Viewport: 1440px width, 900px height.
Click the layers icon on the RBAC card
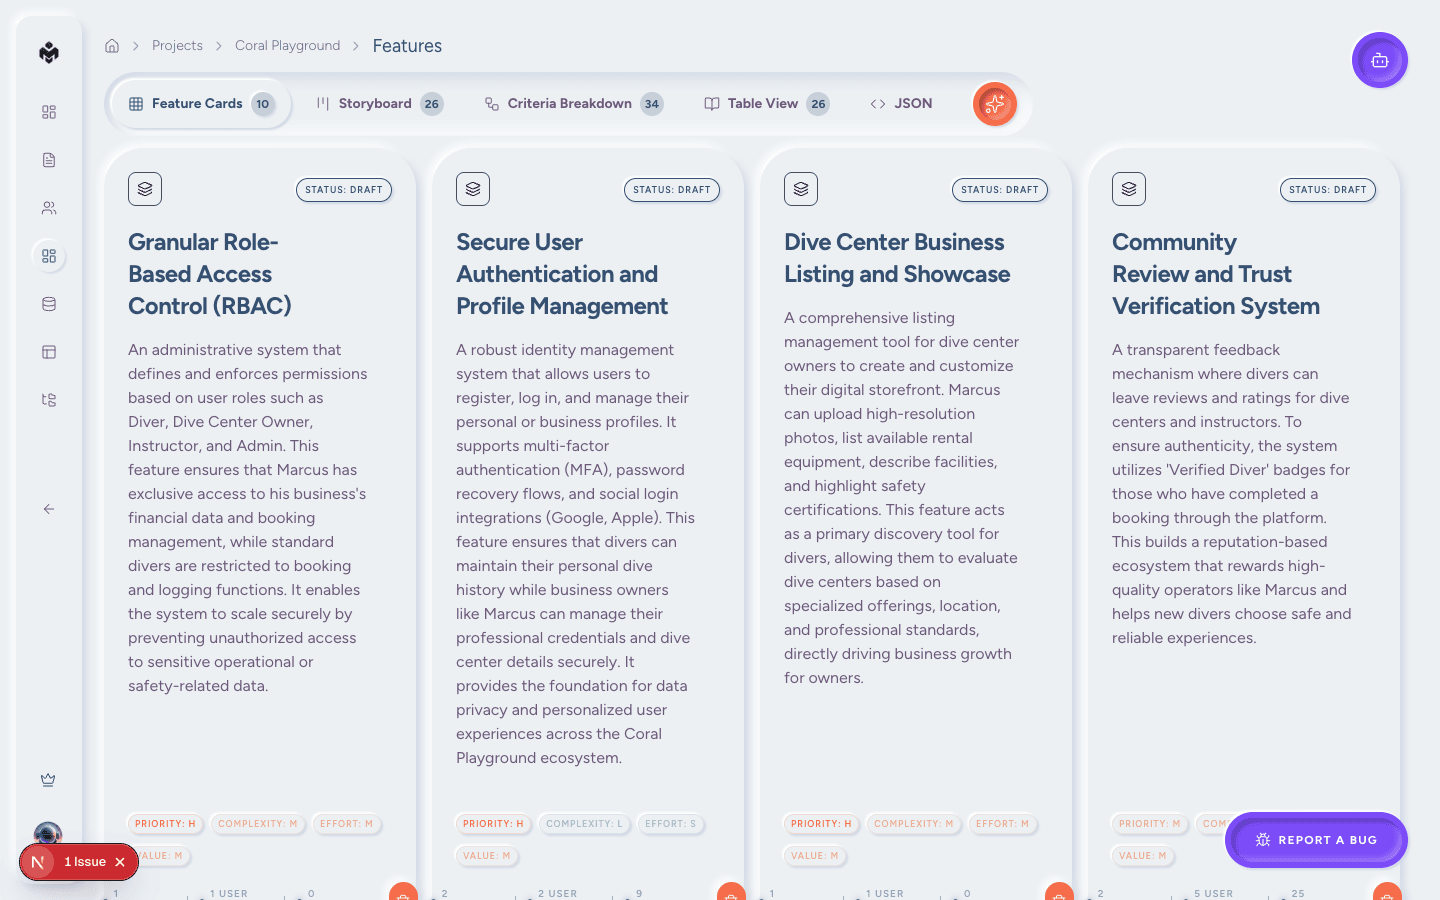[x=145, y=189]
